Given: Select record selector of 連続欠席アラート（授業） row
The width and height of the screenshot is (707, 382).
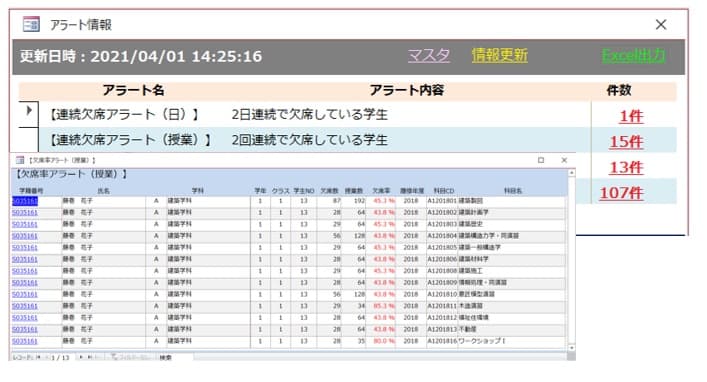Looking at the screenshot, I should 28,140.
